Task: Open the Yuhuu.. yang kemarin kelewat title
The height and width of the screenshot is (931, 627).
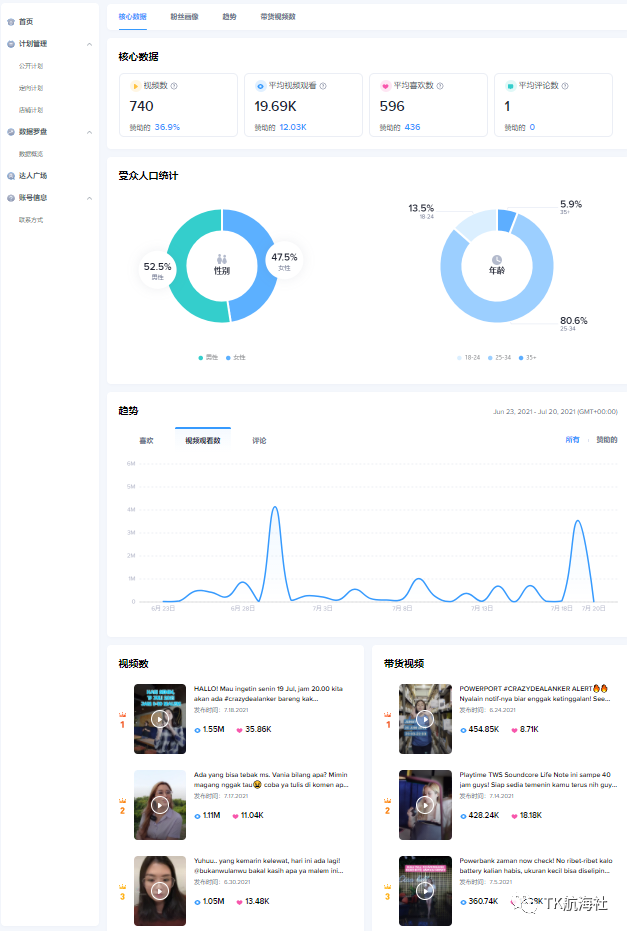Action: [x=268, y=866]
